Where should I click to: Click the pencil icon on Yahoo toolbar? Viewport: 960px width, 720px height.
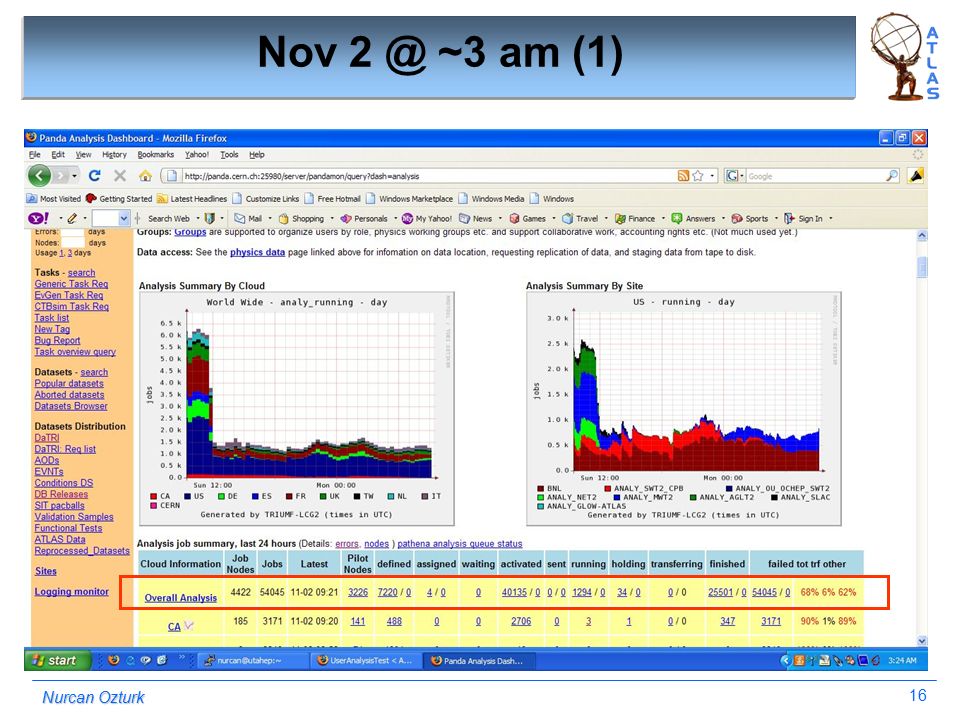pos(72,219)
